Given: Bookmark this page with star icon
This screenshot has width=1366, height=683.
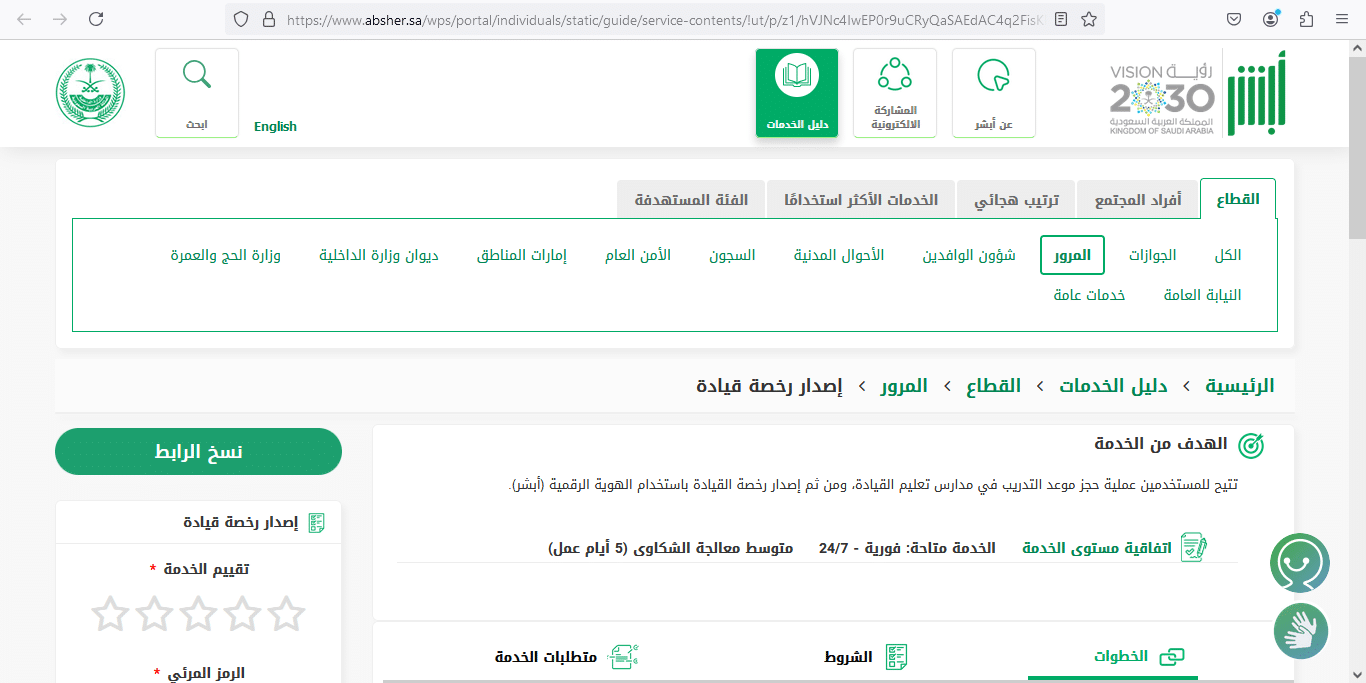Looking at the screenshot, I should coord(1089,19).
